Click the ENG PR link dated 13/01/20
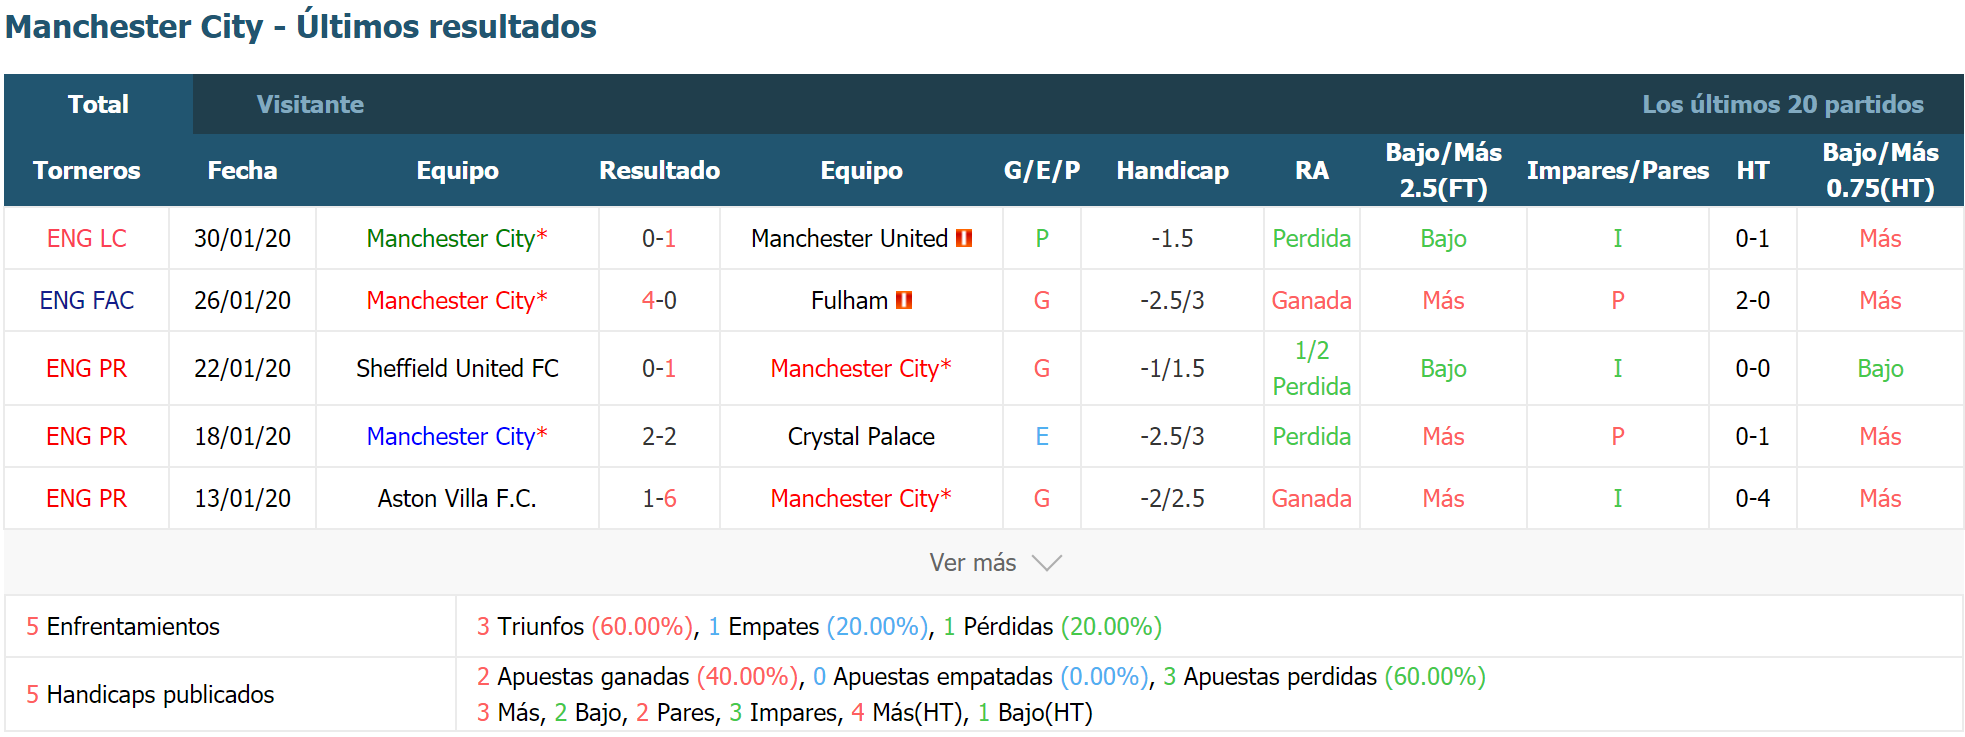 coord(87,499)
